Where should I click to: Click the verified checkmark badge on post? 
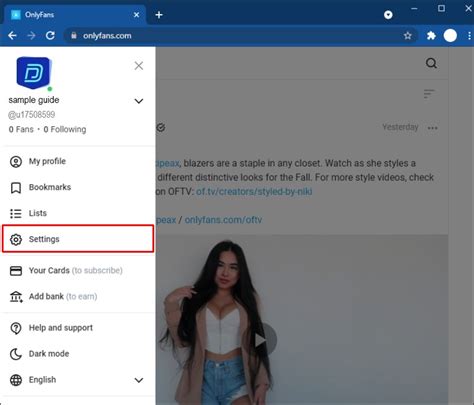pyautogui.click(x=161, y=127)
